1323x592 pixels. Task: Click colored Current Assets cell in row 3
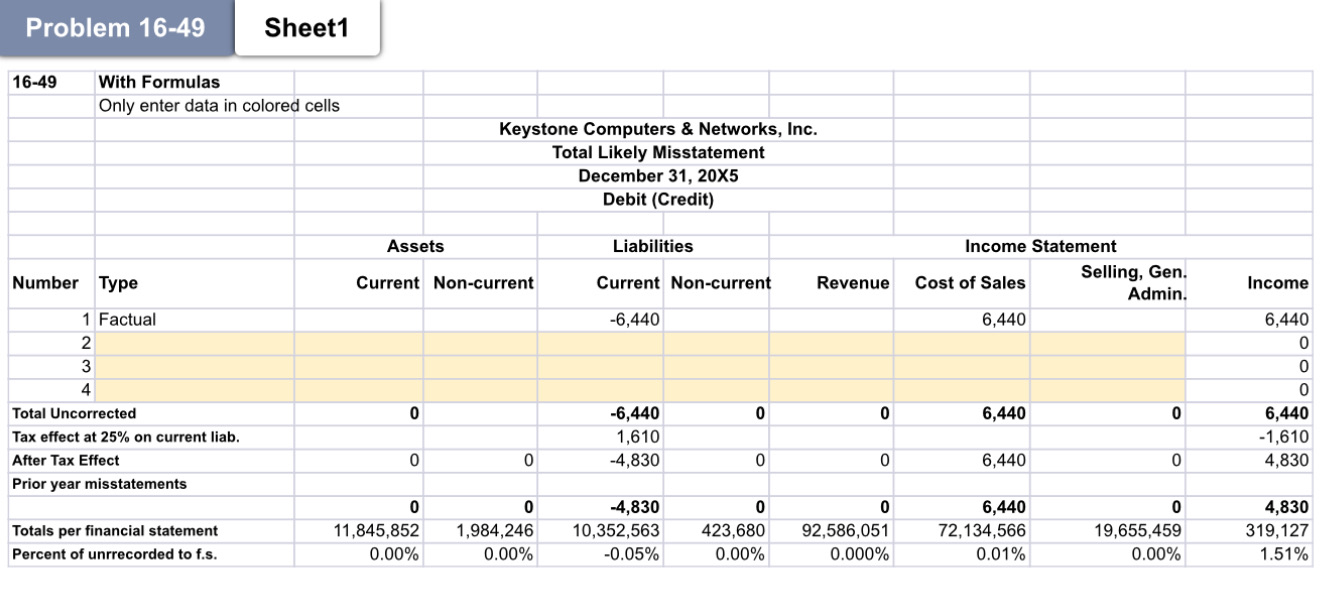tap(359, 366)
